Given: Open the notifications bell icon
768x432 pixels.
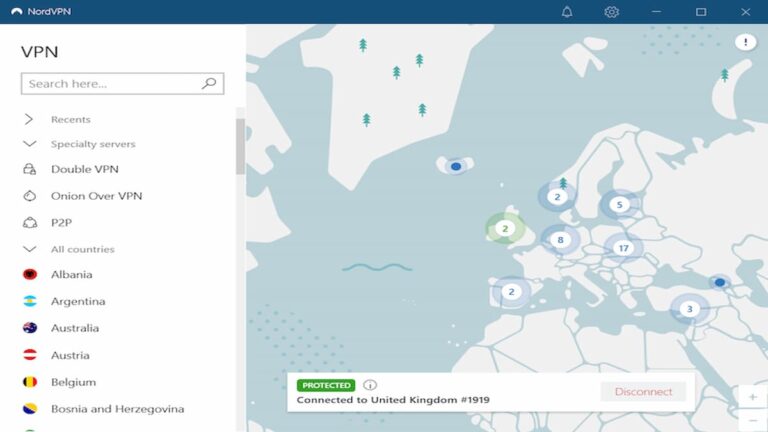Looking at the screenshot, I should click(567, 12).
